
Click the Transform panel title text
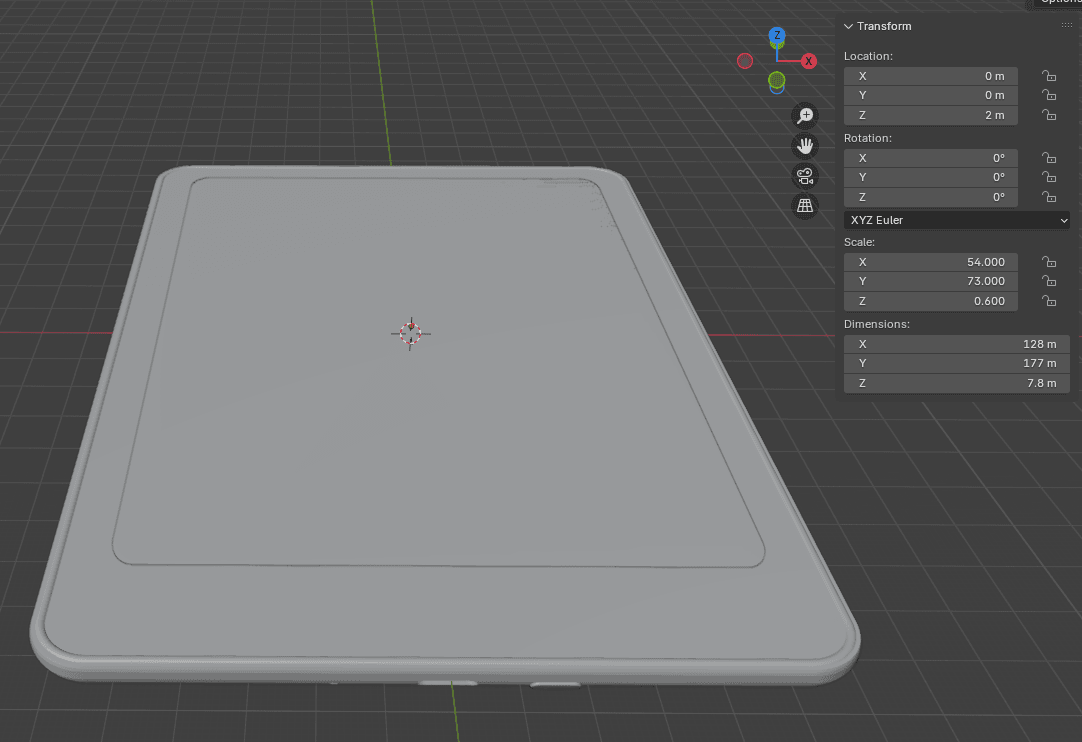coord(884,26)
